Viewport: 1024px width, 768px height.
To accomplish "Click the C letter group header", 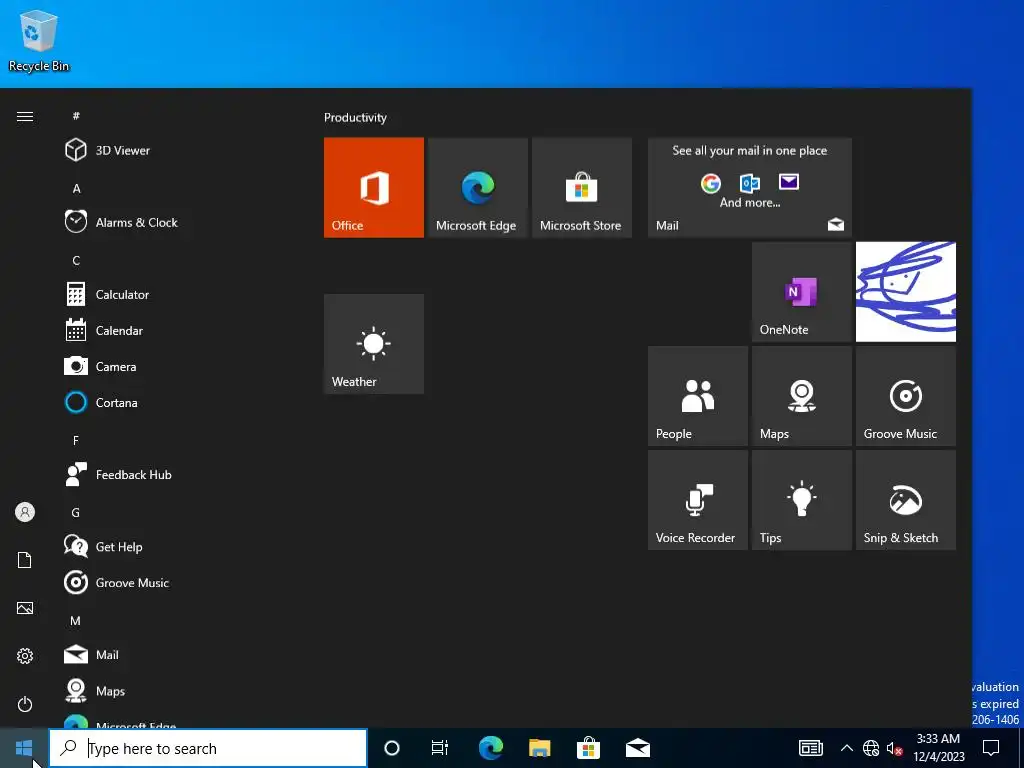I will 76,261.
